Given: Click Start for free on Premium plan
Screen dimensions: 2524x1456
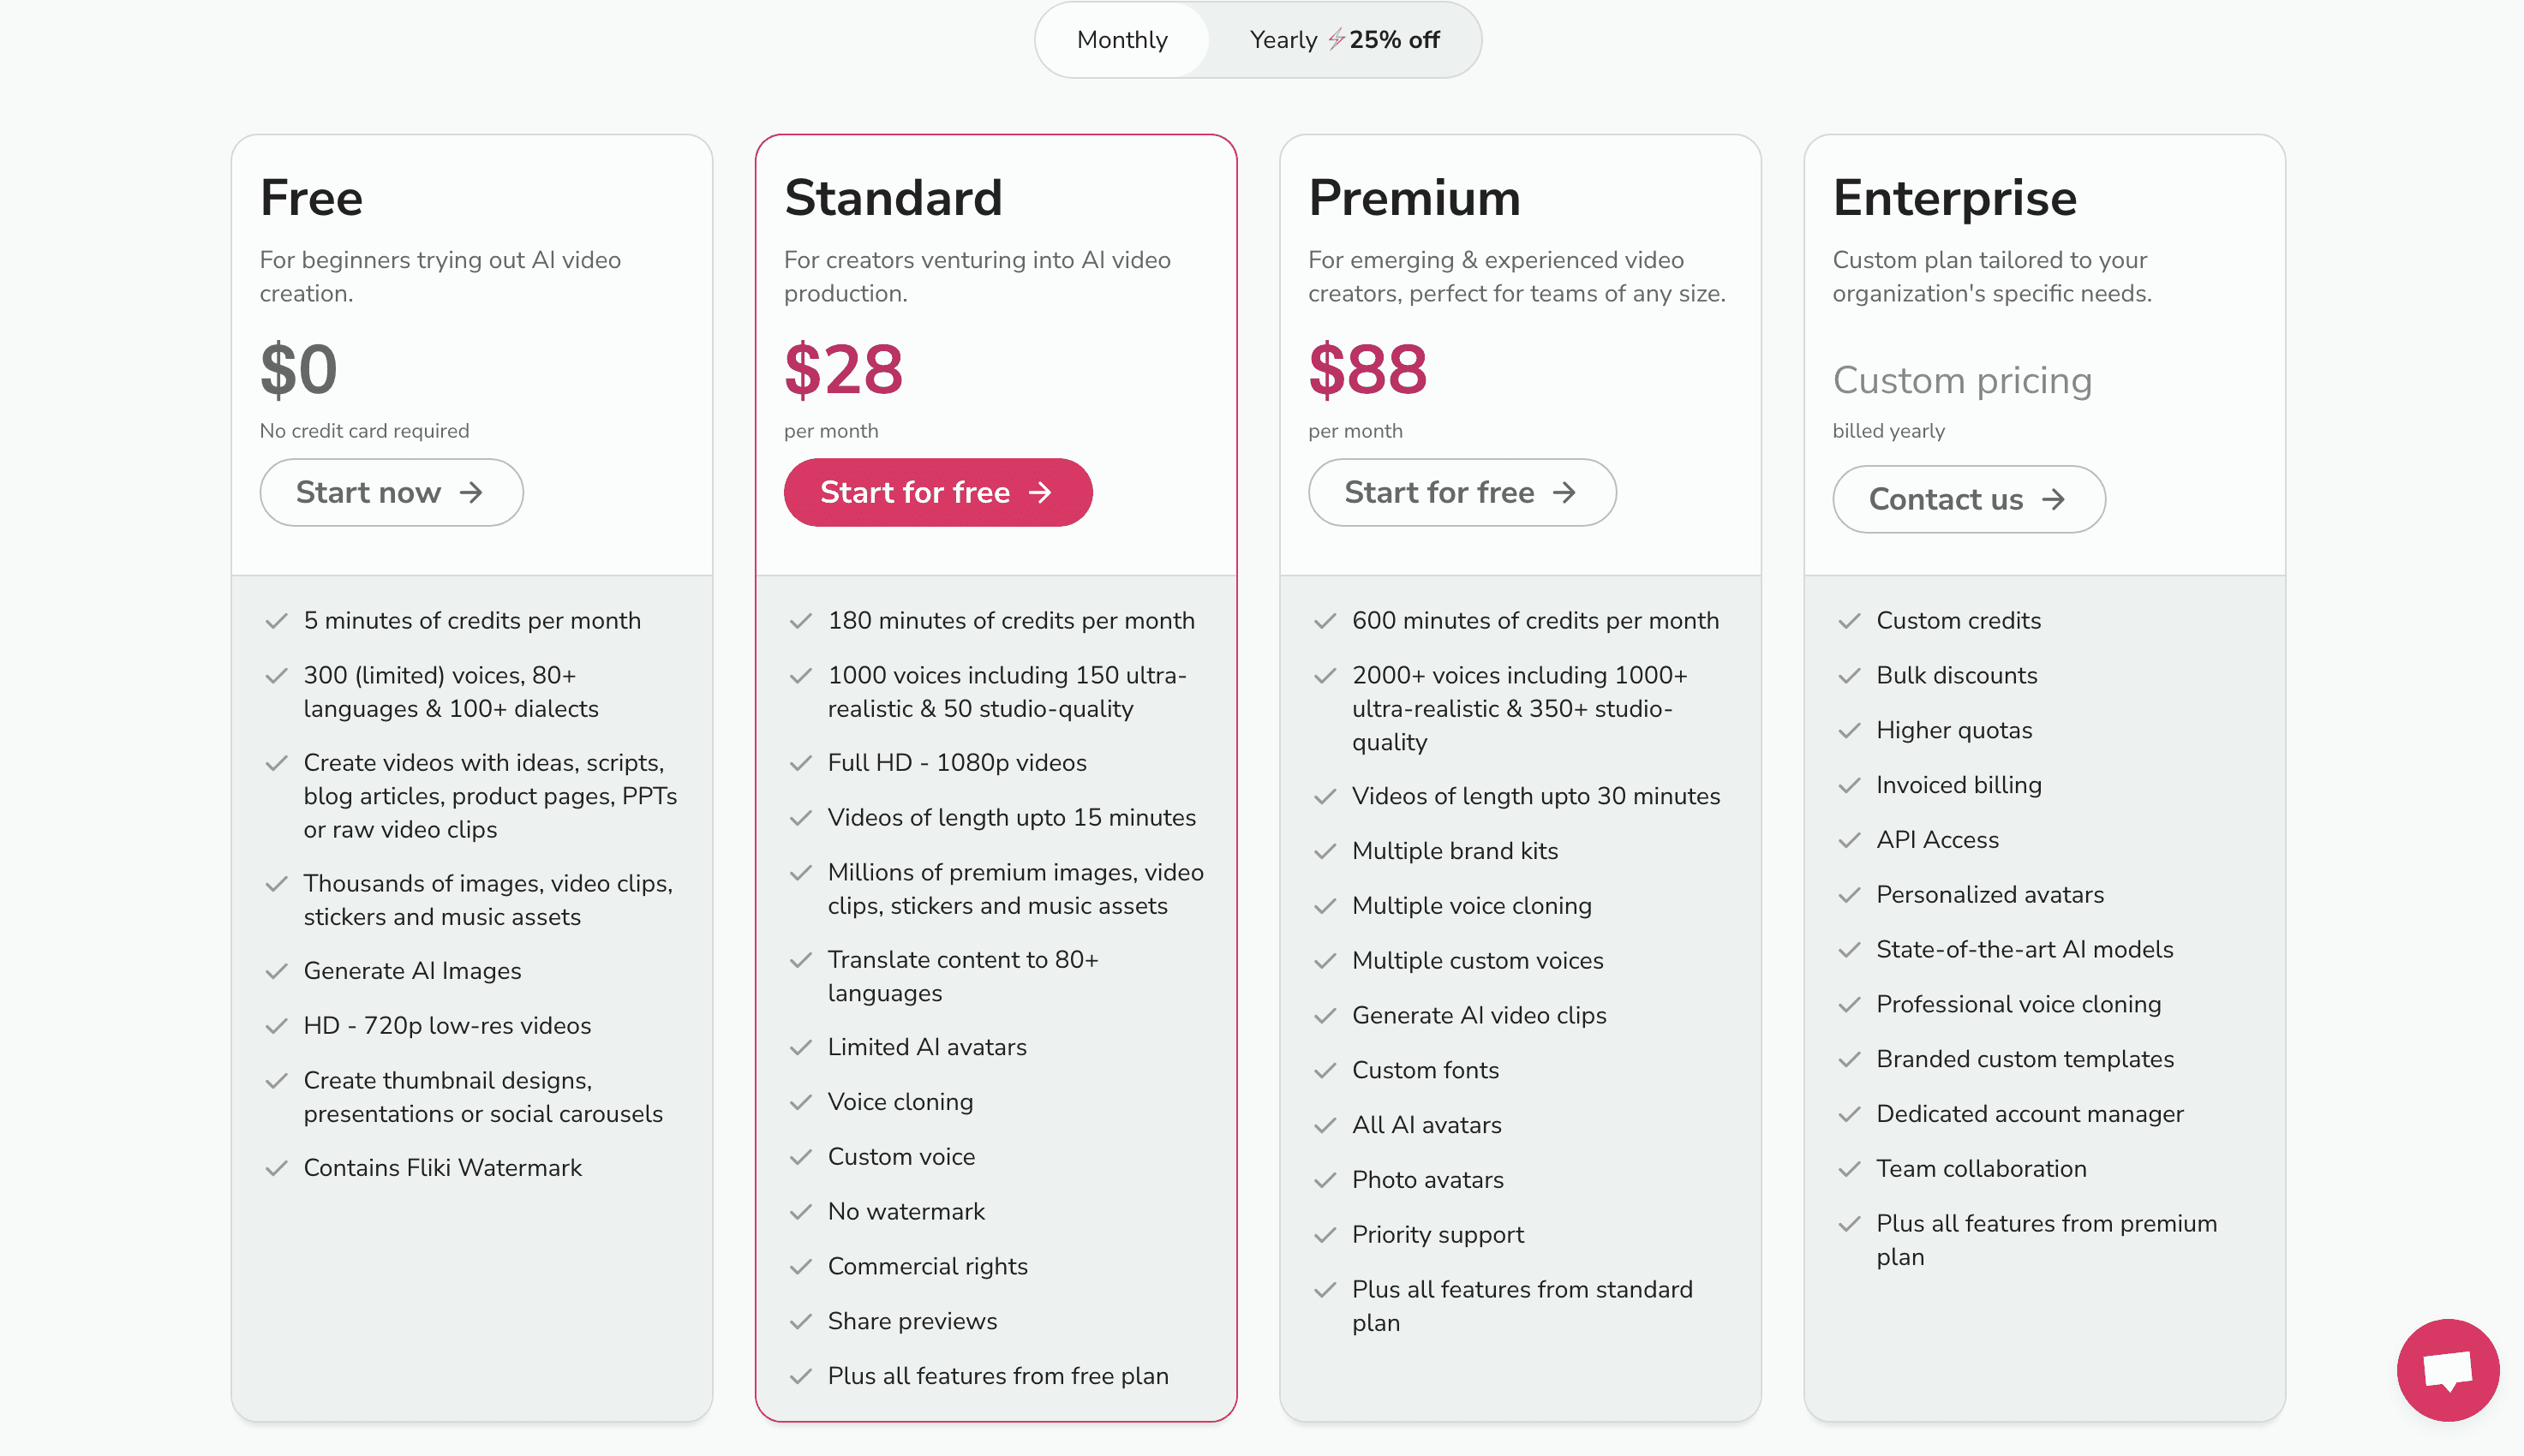Looking at the screenshot, I should coord(1462,492).
